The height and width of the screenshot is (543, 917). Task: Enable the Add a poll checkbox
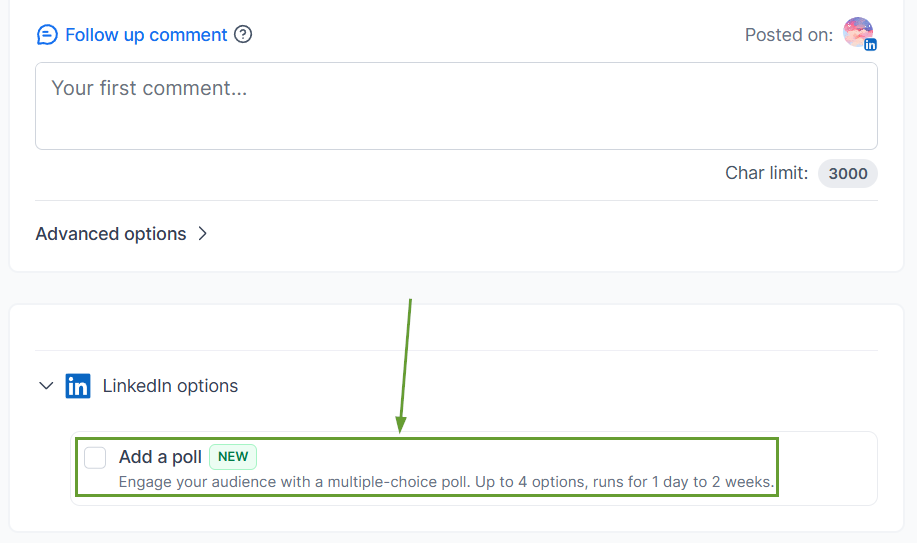click(x=95, y=458)
